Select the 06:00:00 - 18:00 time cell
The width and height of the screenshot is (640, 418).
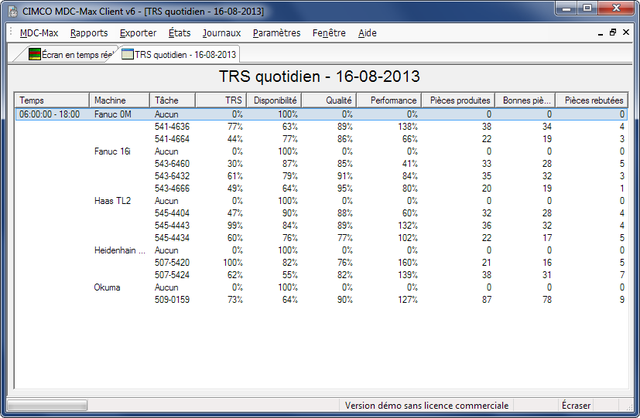tap(49, 114)
